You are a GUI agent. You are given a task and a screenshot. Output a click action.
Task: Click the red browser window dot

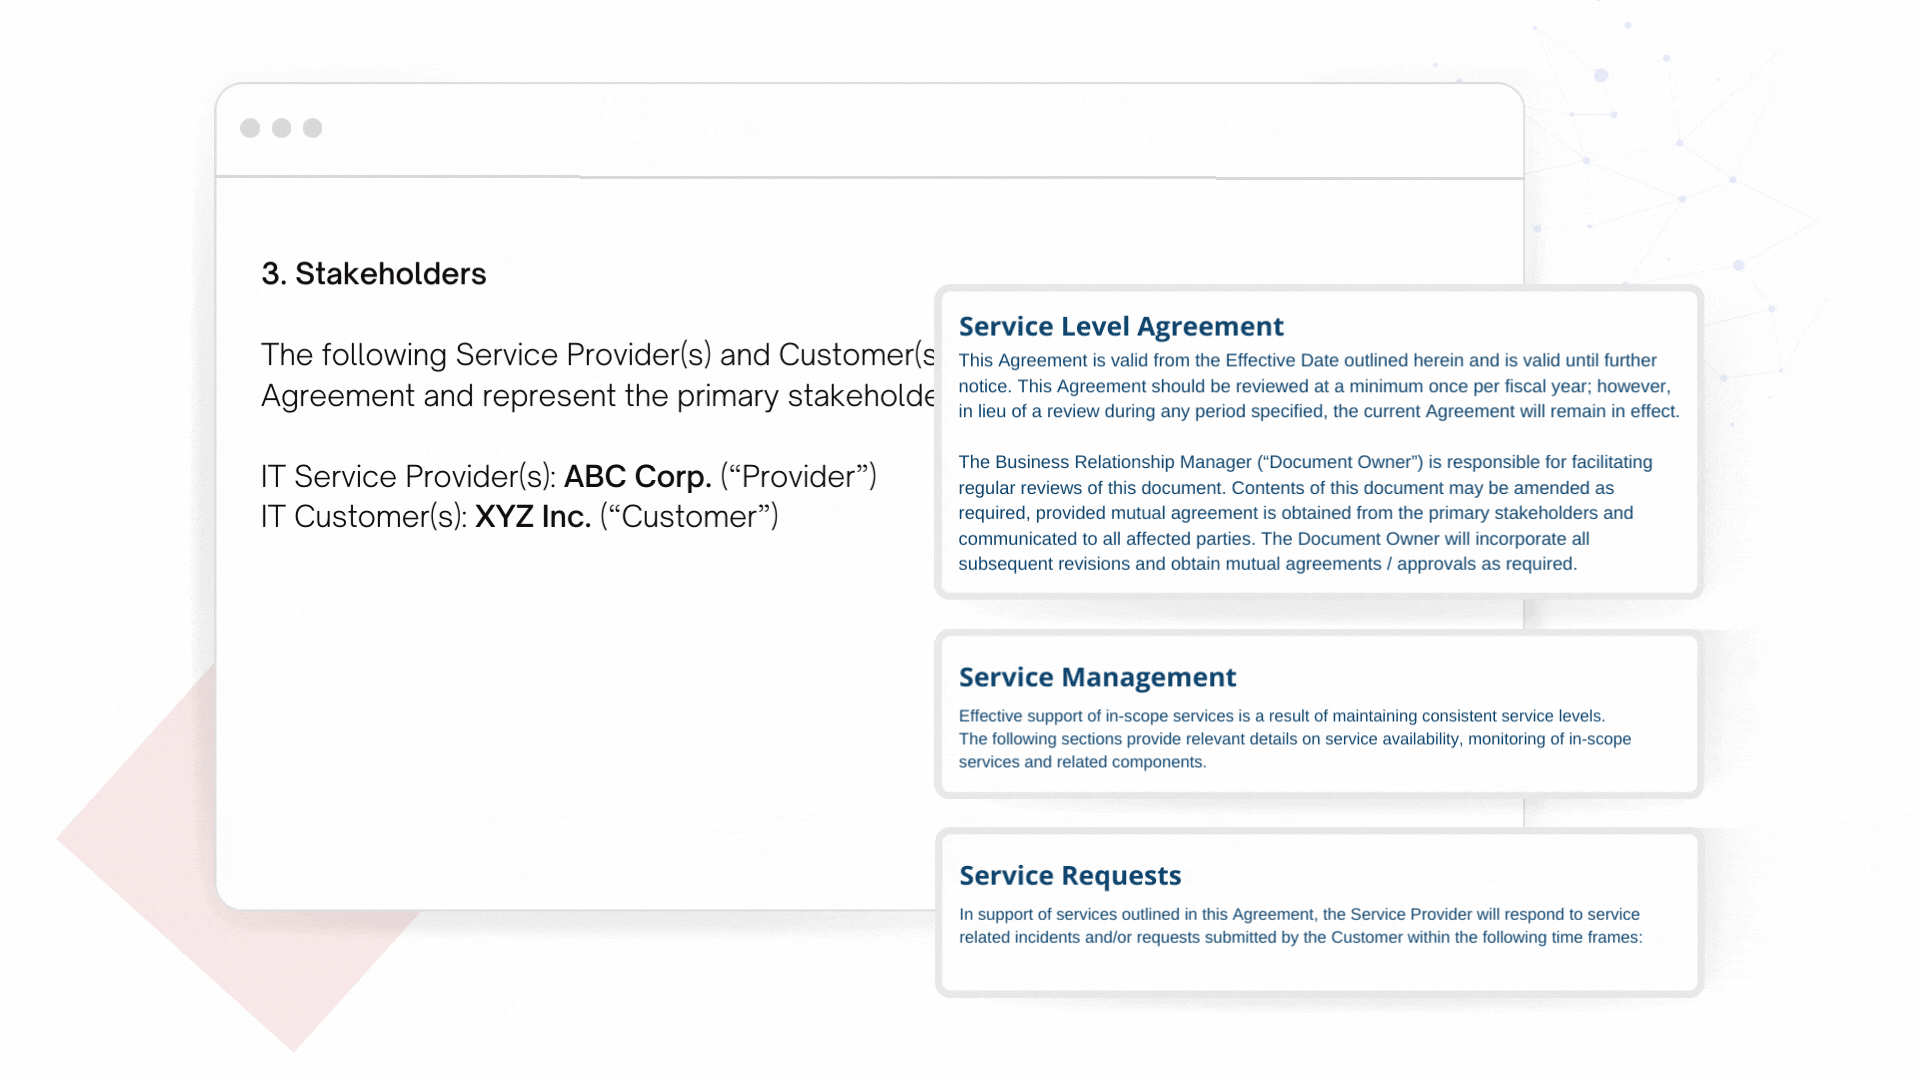click(x=249, y=128)
